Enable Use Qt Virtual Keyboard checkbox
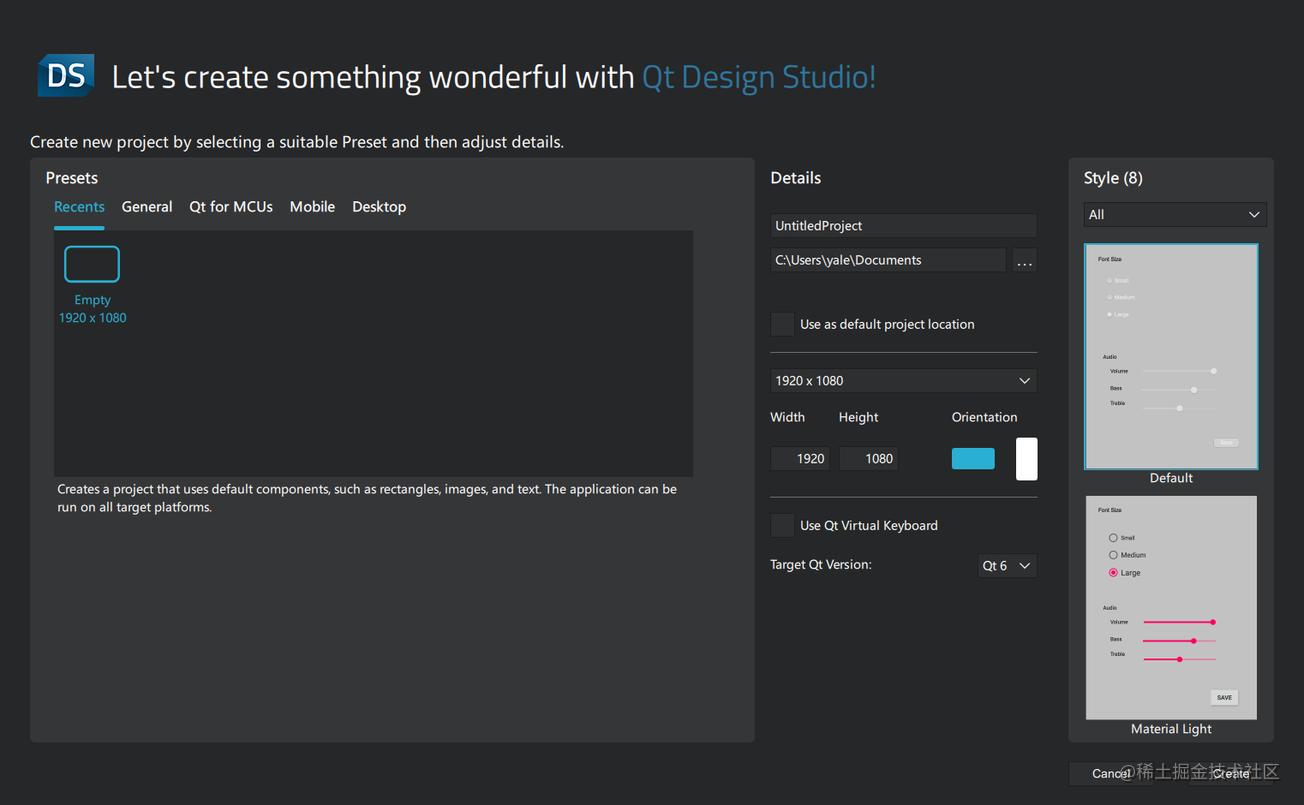Viewport: 1304px width, 805px height. point(782,526)
